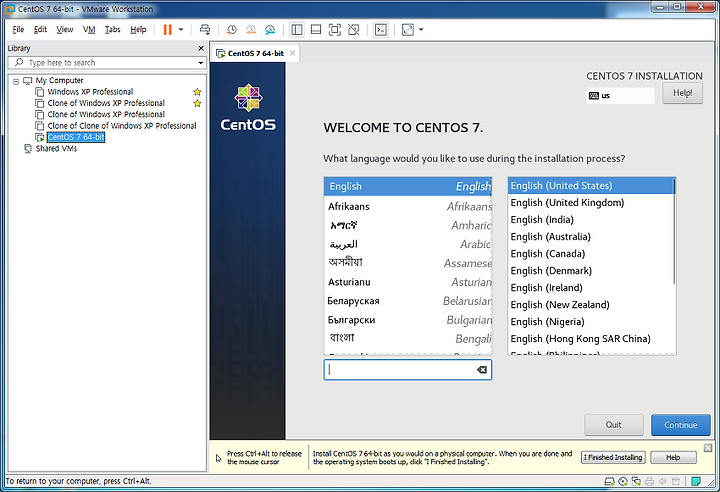720x492 pixels.
Task: Click the CD/DVD drive status icon
Action: 623,481
